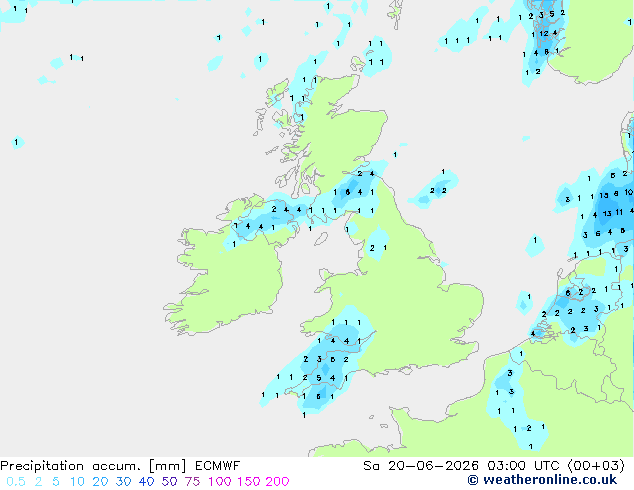
Task: Click the weatheronline.co.uk copyright link
Action: pyautogui.click(x=542, y=480)
